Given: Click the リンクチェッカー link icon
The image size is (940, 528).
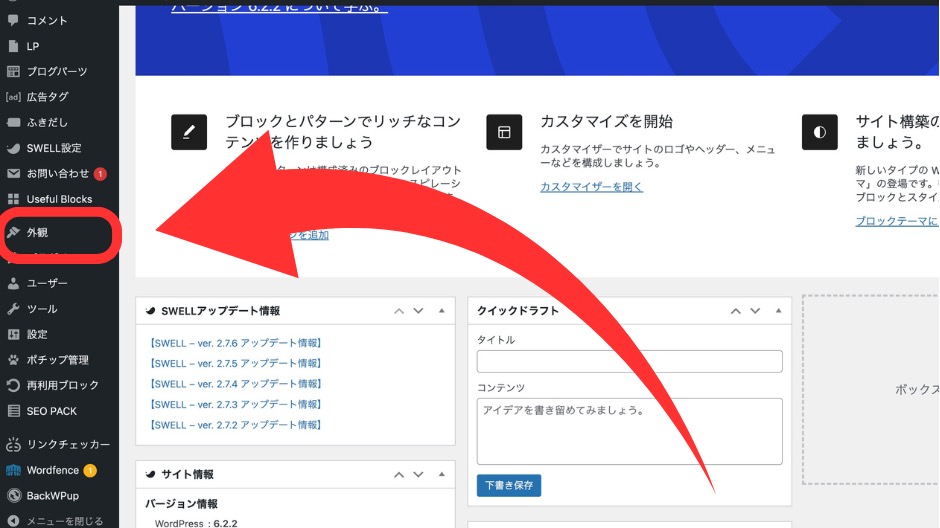Looking at the screenshot, I should (13, 444).
